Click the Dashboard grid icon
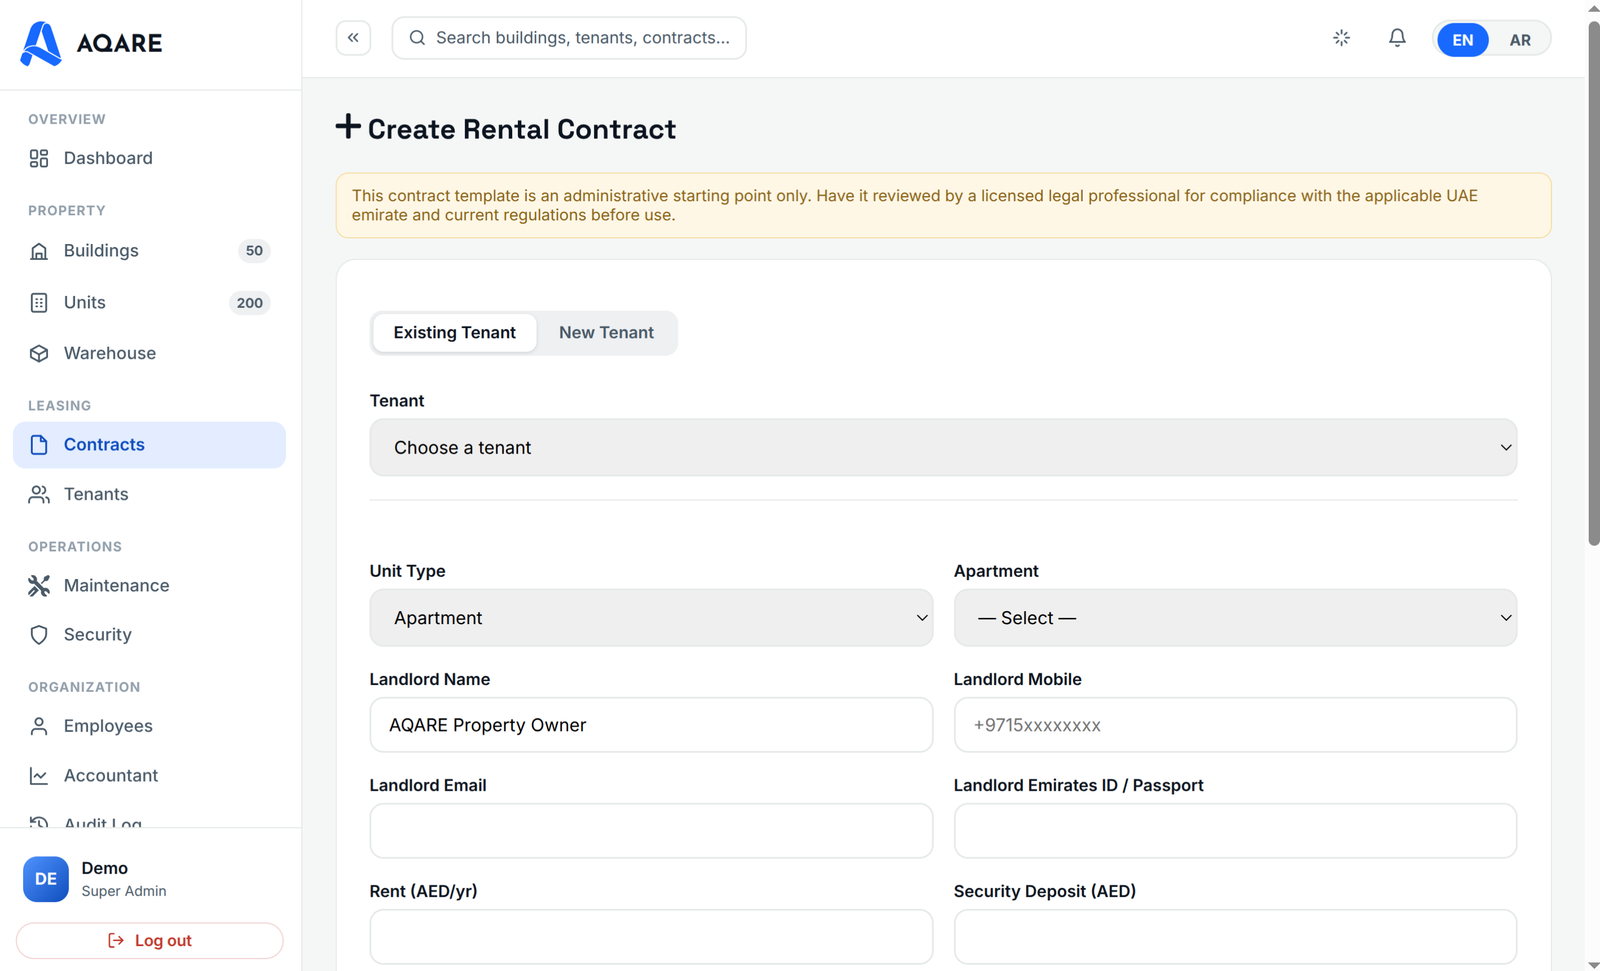This screenshot has width=1600, height=971. tap(39, 158)
